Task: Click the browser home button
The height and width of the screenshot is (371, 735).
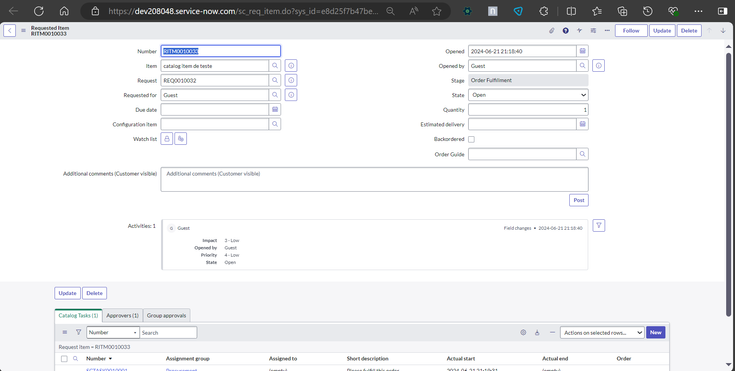Action: point(64,11)
